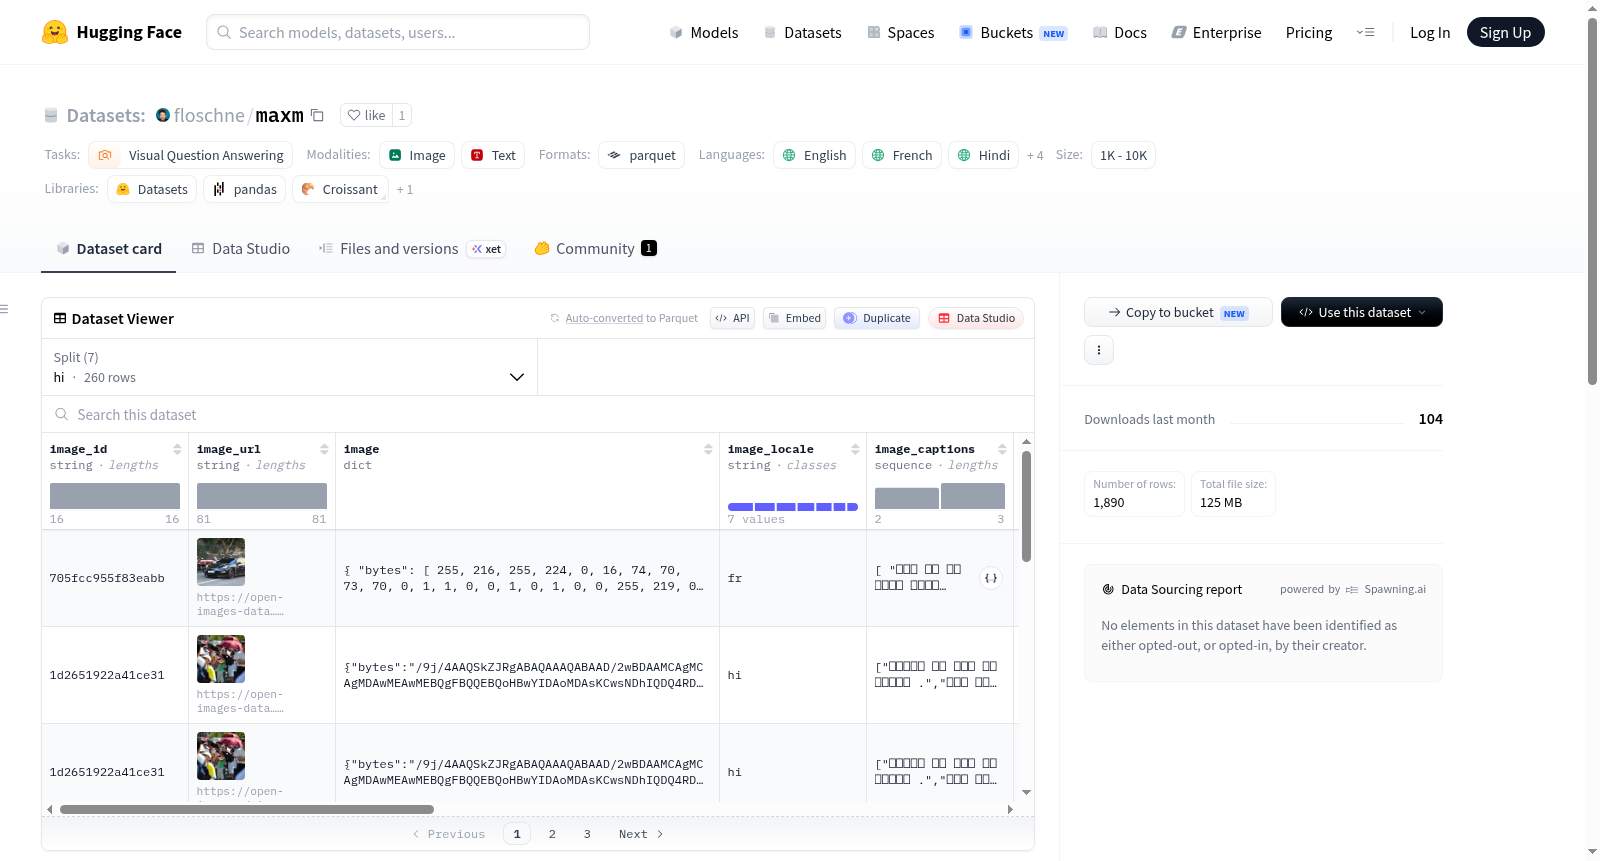The width and height of the screenshot is (1600, 861).
Task: Open the Dataset card tab
Action: coord(109,249)
